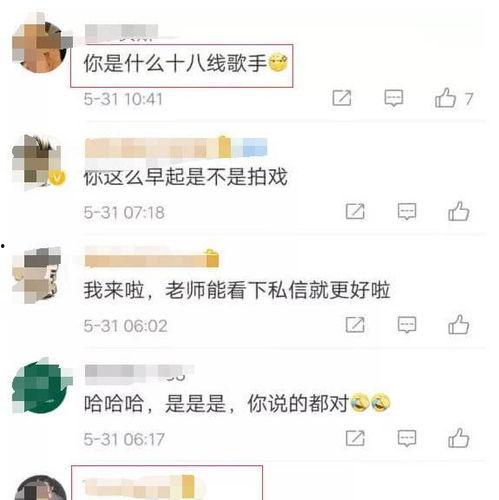The width and height of the screenshot is (499, 500).
Task: Open the verified commenter's avatar
Action: click(x=39, y=163)
